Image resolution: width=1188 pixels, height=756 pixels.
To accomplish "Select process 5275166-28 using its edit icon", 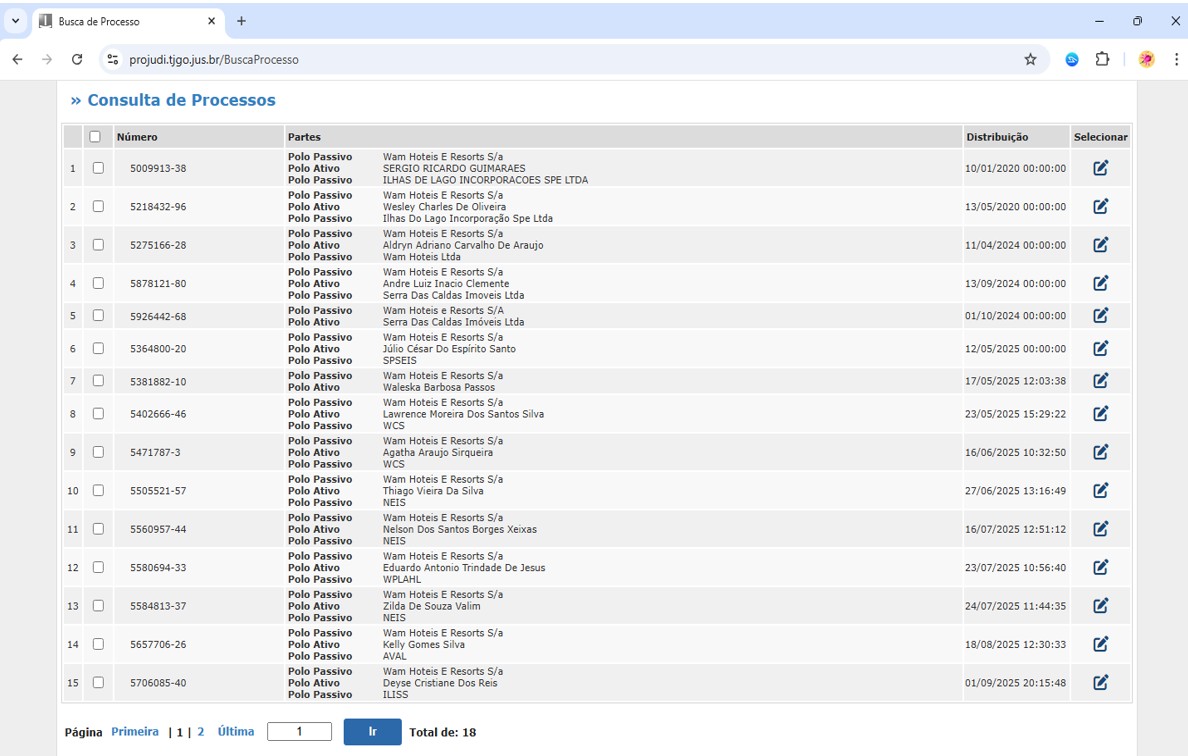I will pos(1100,245).
